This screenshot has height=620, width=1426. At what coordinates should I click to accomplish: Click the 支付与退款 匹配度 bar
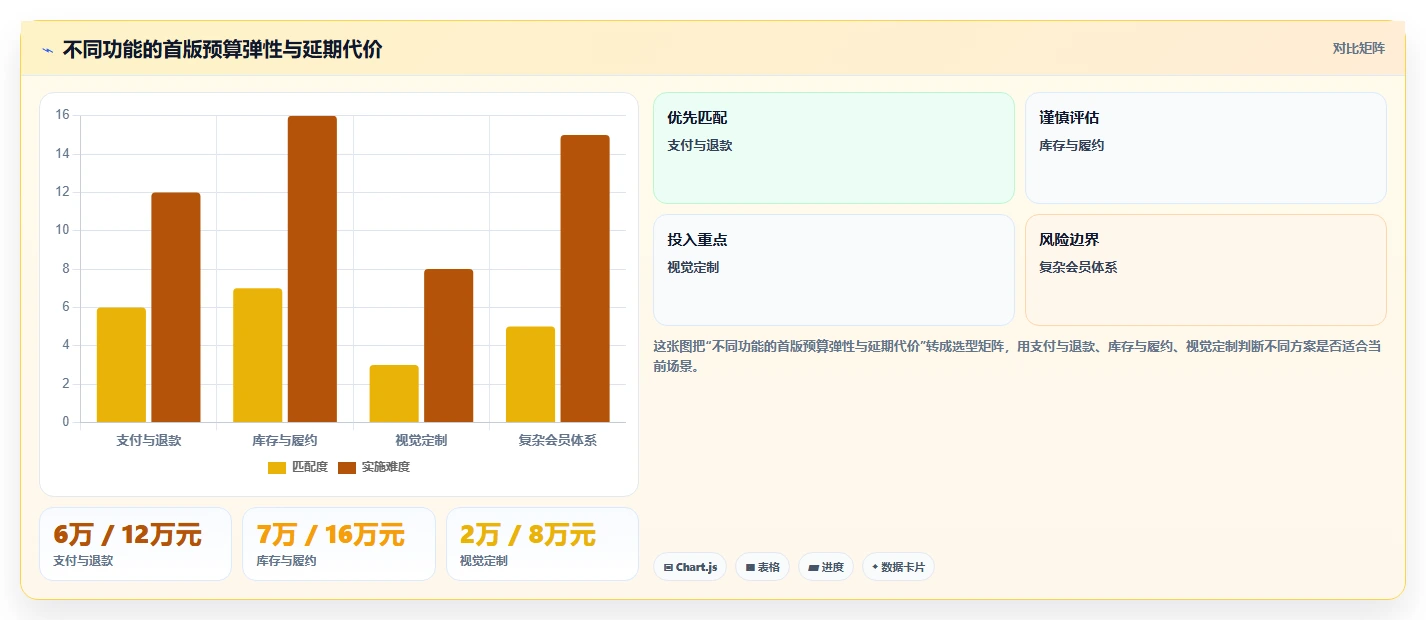point(121,365)
